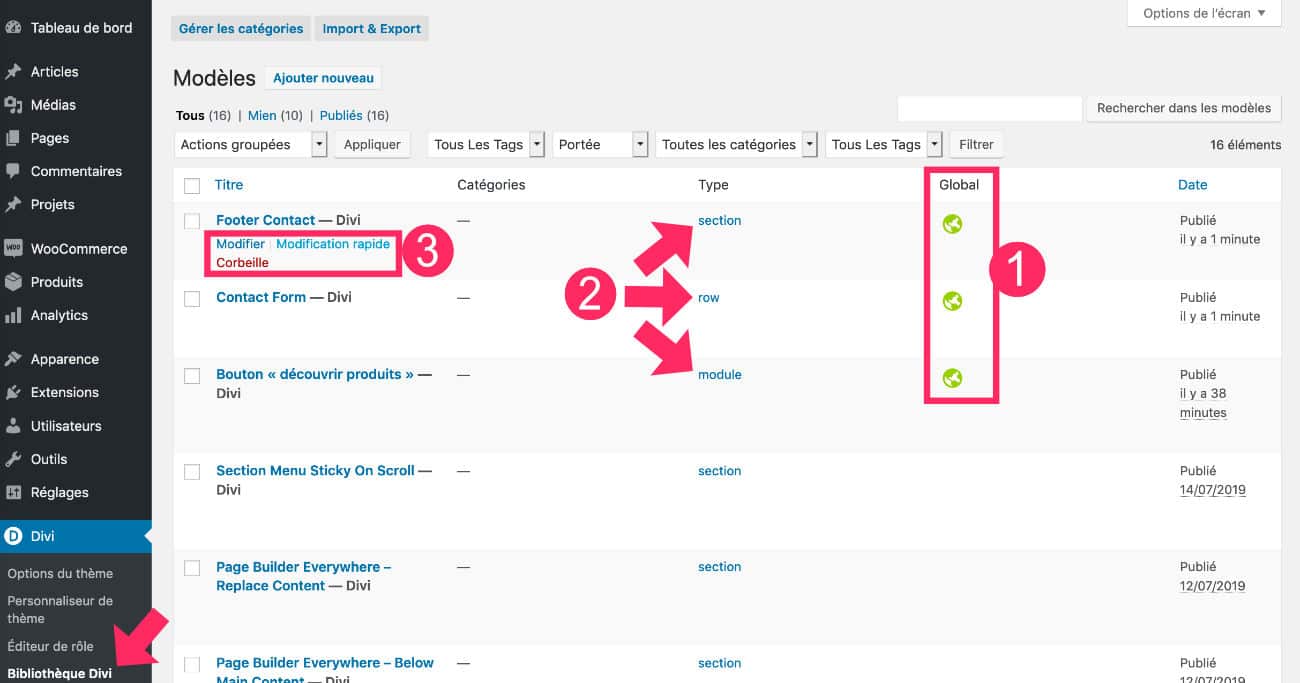Check the Page Builder Everywhere – Below Main Content checkbox
The width and height of the screenshot is (1300, 683).
(x=192, y=663)
